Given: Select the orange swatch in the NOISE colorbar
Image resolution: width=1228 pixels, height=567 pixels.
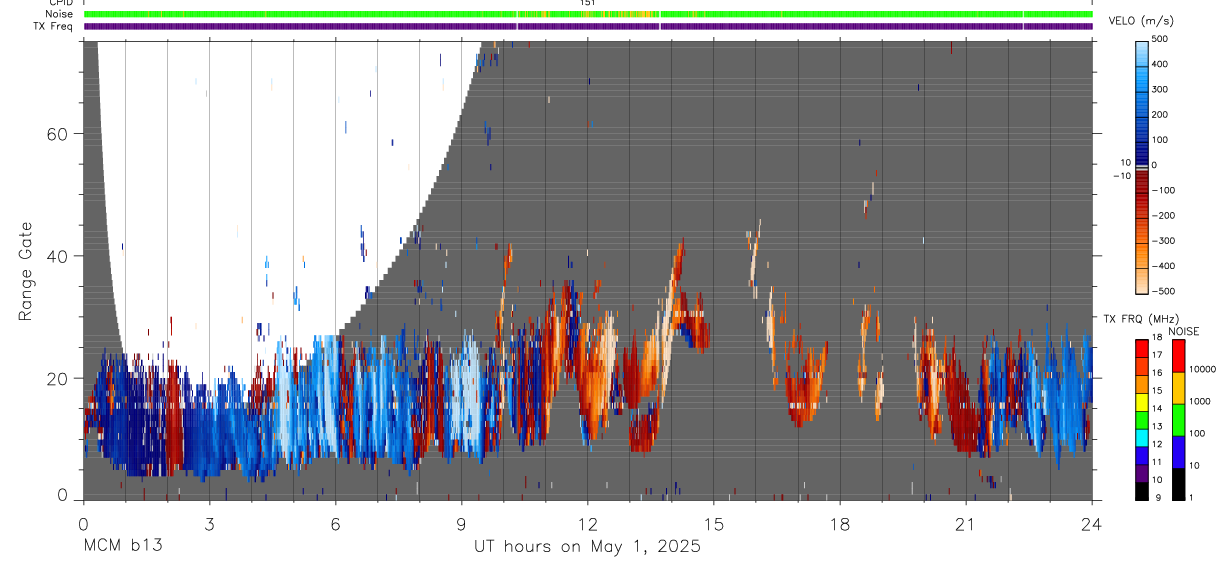Looking at the screenshot, I should (x=1177, y=388).
